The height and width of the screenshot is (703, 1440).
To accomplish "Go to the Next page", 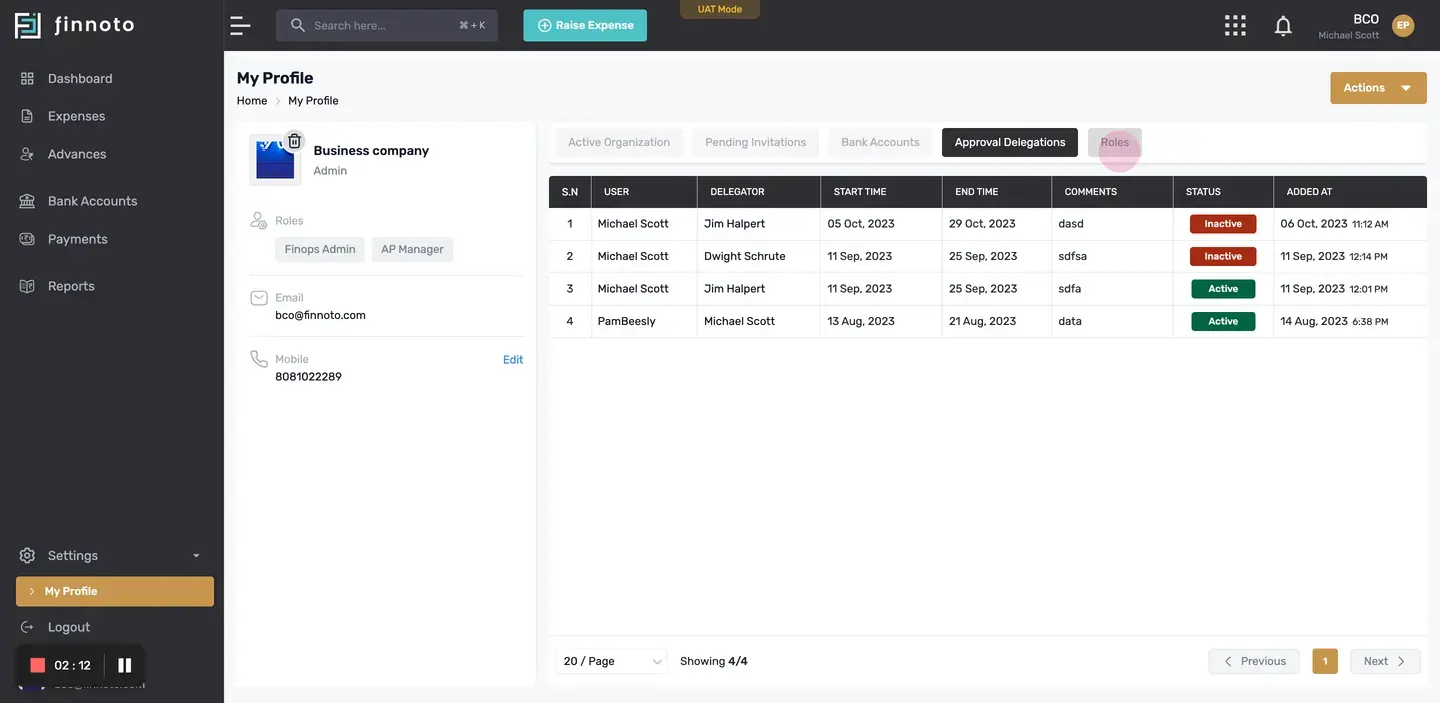I will coord(1385,661).
